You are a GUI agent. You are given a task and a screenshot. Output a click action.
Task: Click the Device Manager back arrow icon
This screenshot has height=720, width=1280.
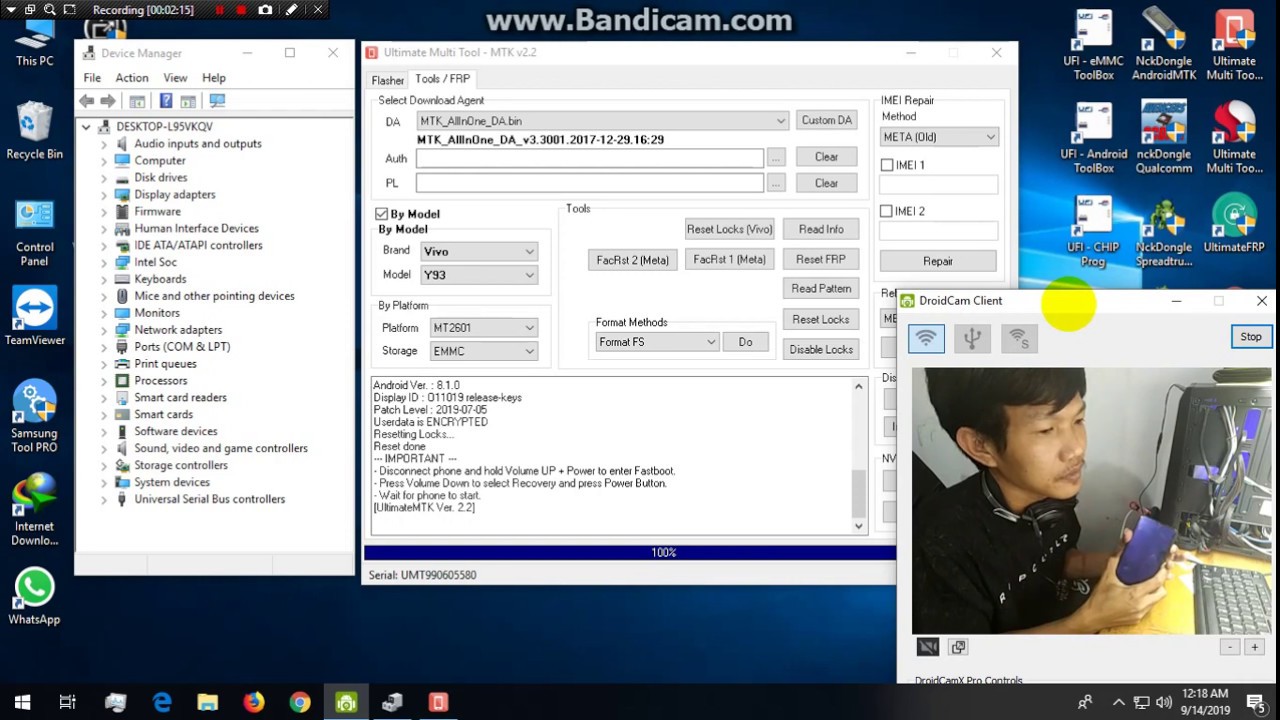(87, 101)
